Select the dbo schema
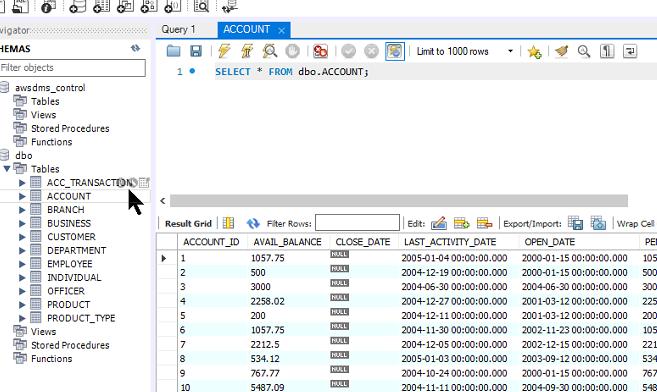 coord(23,155)
